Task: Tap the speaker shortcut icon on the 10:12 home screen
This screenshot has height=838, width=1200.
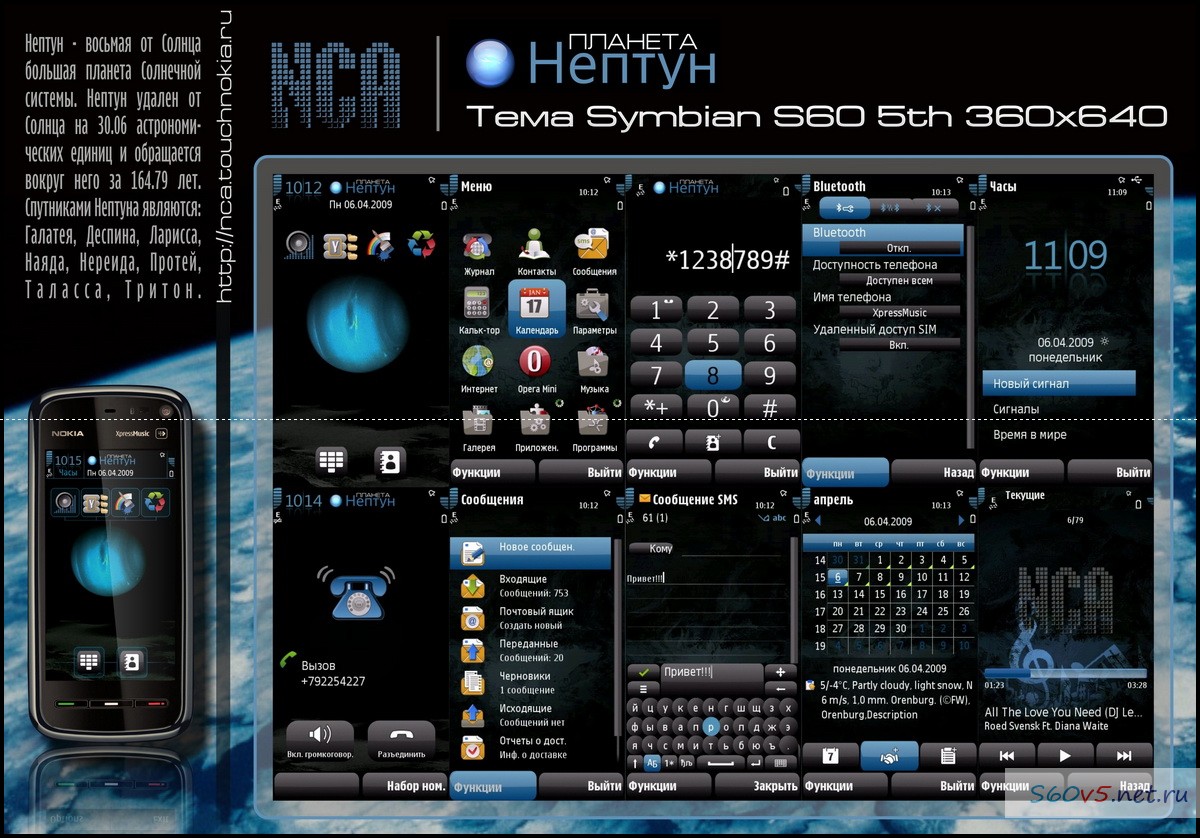Action: 298,245
